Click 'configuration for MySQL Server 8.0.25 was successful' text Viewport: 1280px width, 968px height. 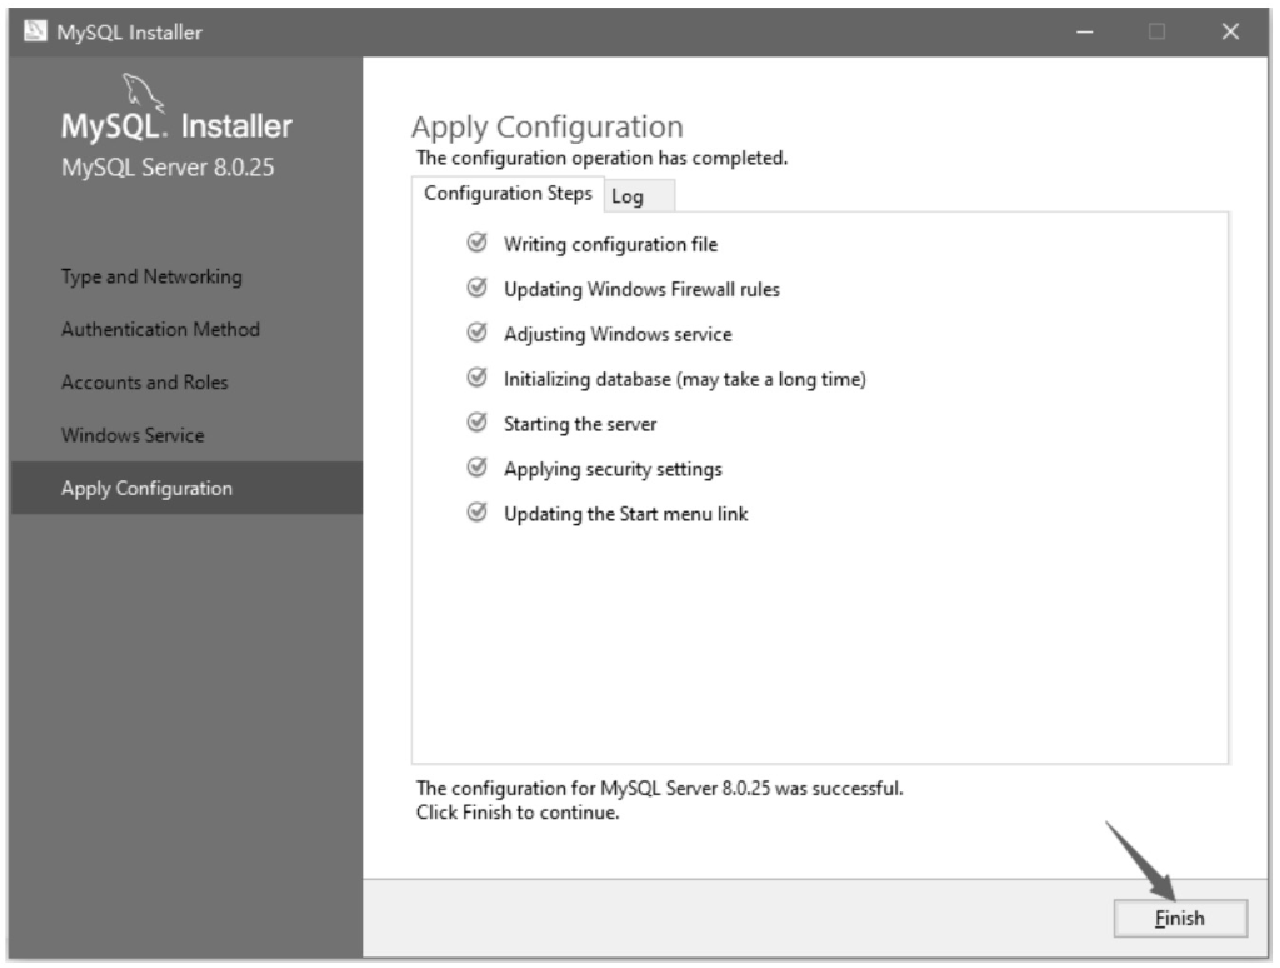(676, 788)
